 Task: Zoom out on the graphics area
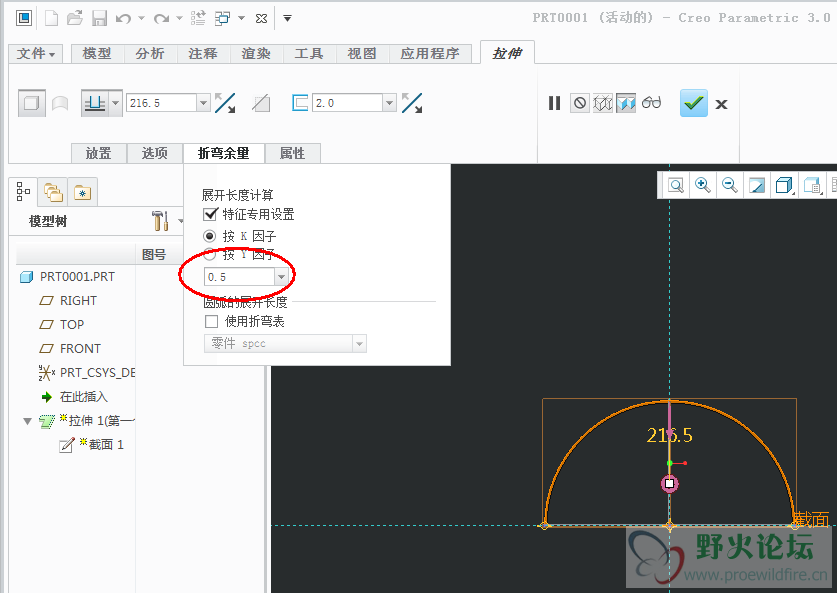(x=730, y=185)
